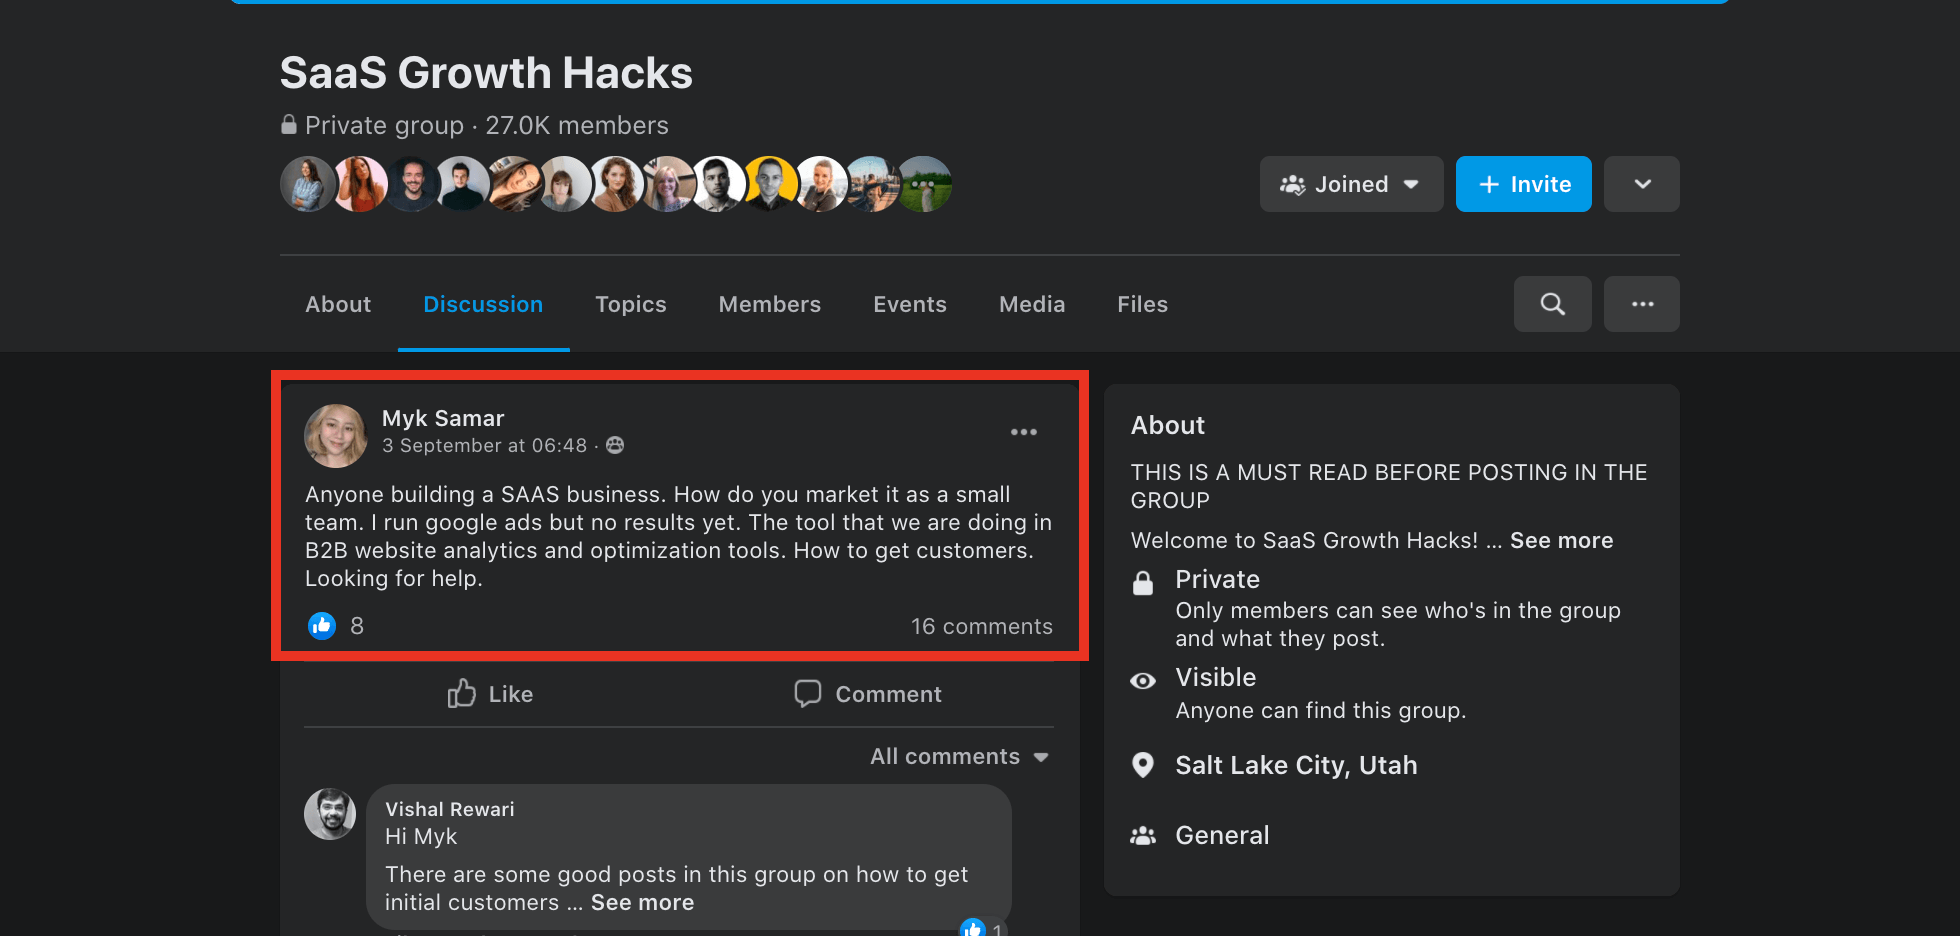
Task: Select the location pin for Salt Lake City
Action: coord(1142,765)
